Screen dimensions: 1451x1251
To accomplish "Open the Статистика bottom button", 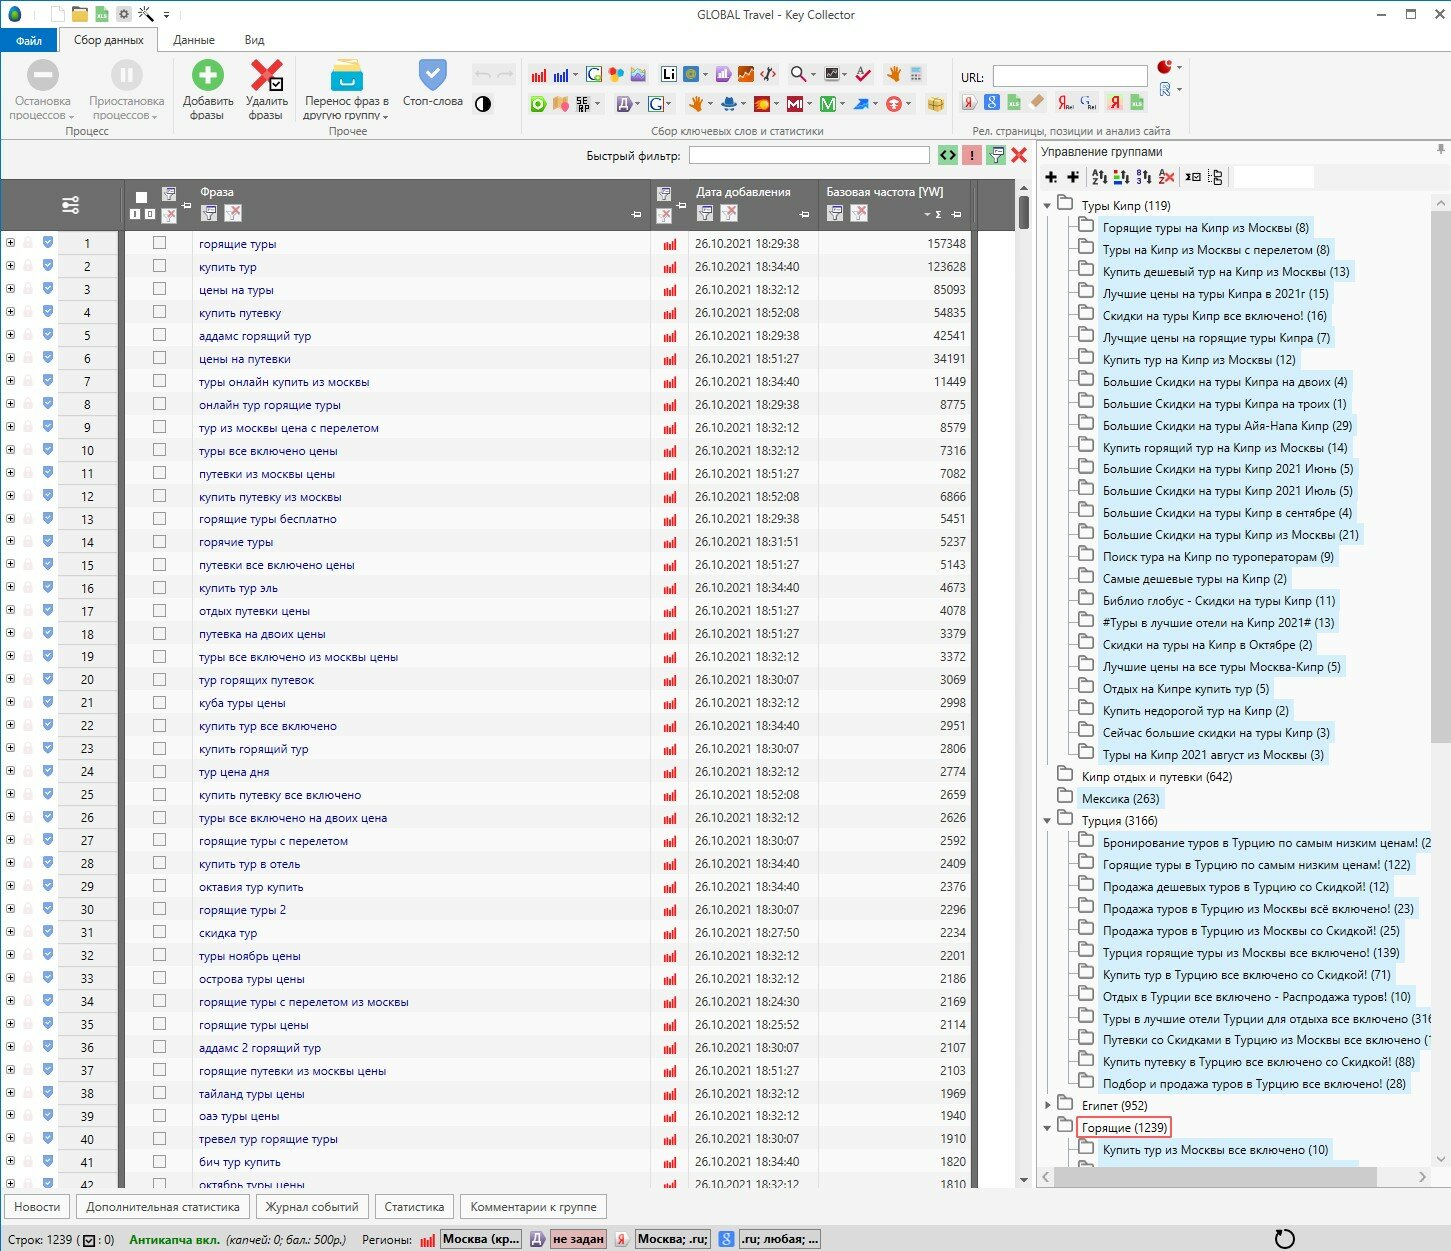I will [414, 1207].
